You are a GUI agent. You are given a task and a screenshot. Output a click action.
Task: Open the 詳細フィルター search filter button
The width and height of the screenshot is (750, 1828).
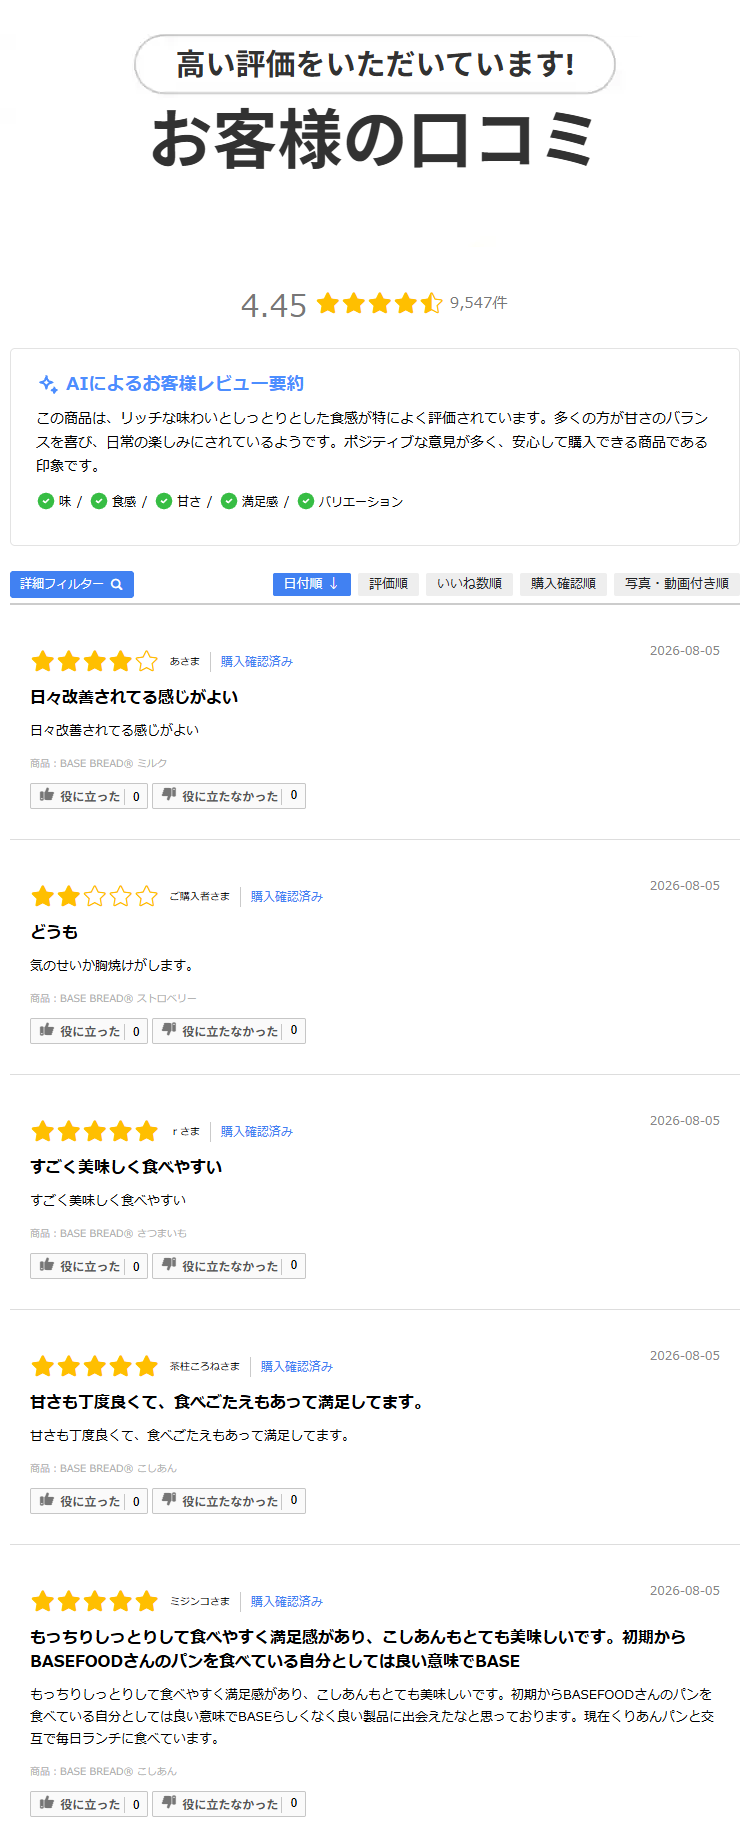pyautogui.click(x=72, y=584)
